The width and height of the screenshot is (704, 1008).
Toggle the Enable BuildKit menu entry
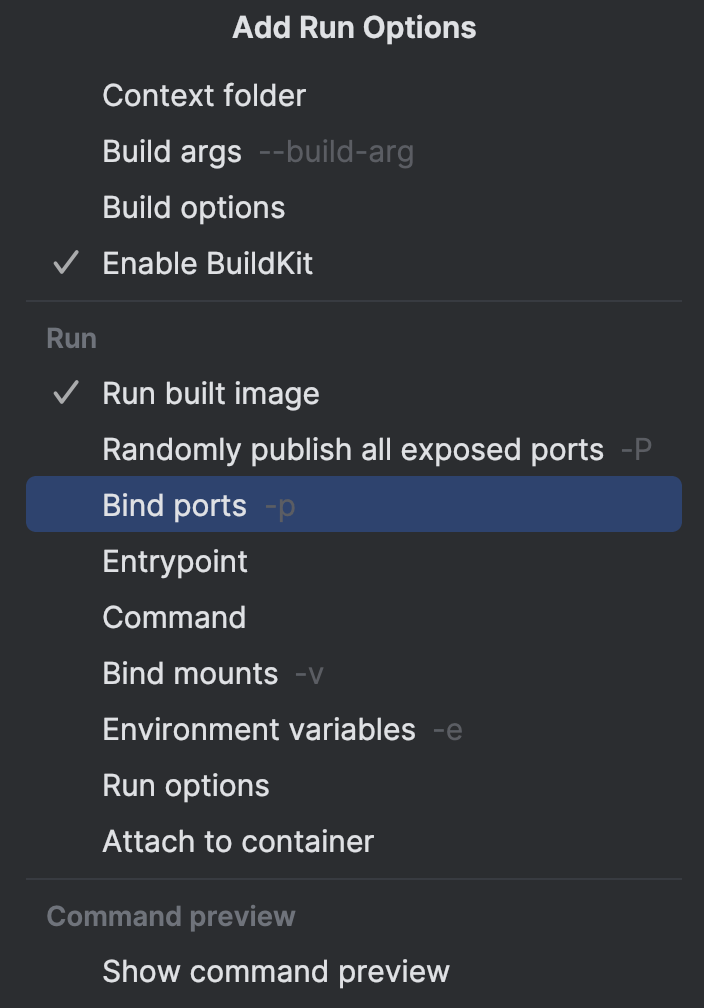[208, 264]
